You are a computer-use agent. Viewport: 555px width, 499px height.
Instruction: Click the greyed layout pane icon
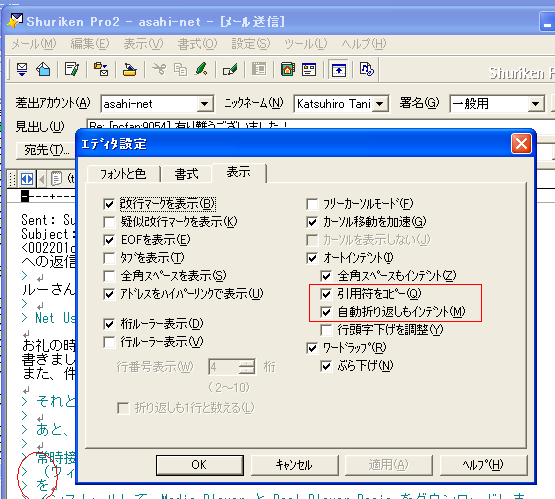point(259,69)
